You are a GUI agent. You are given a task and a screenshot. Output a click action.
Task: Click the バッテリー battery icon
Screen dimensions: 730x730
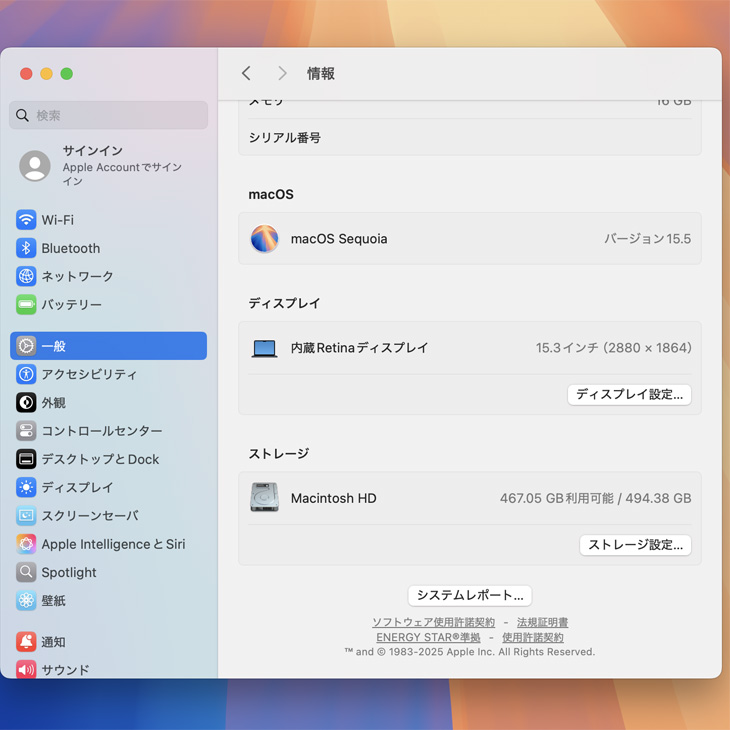pos(26,304)
